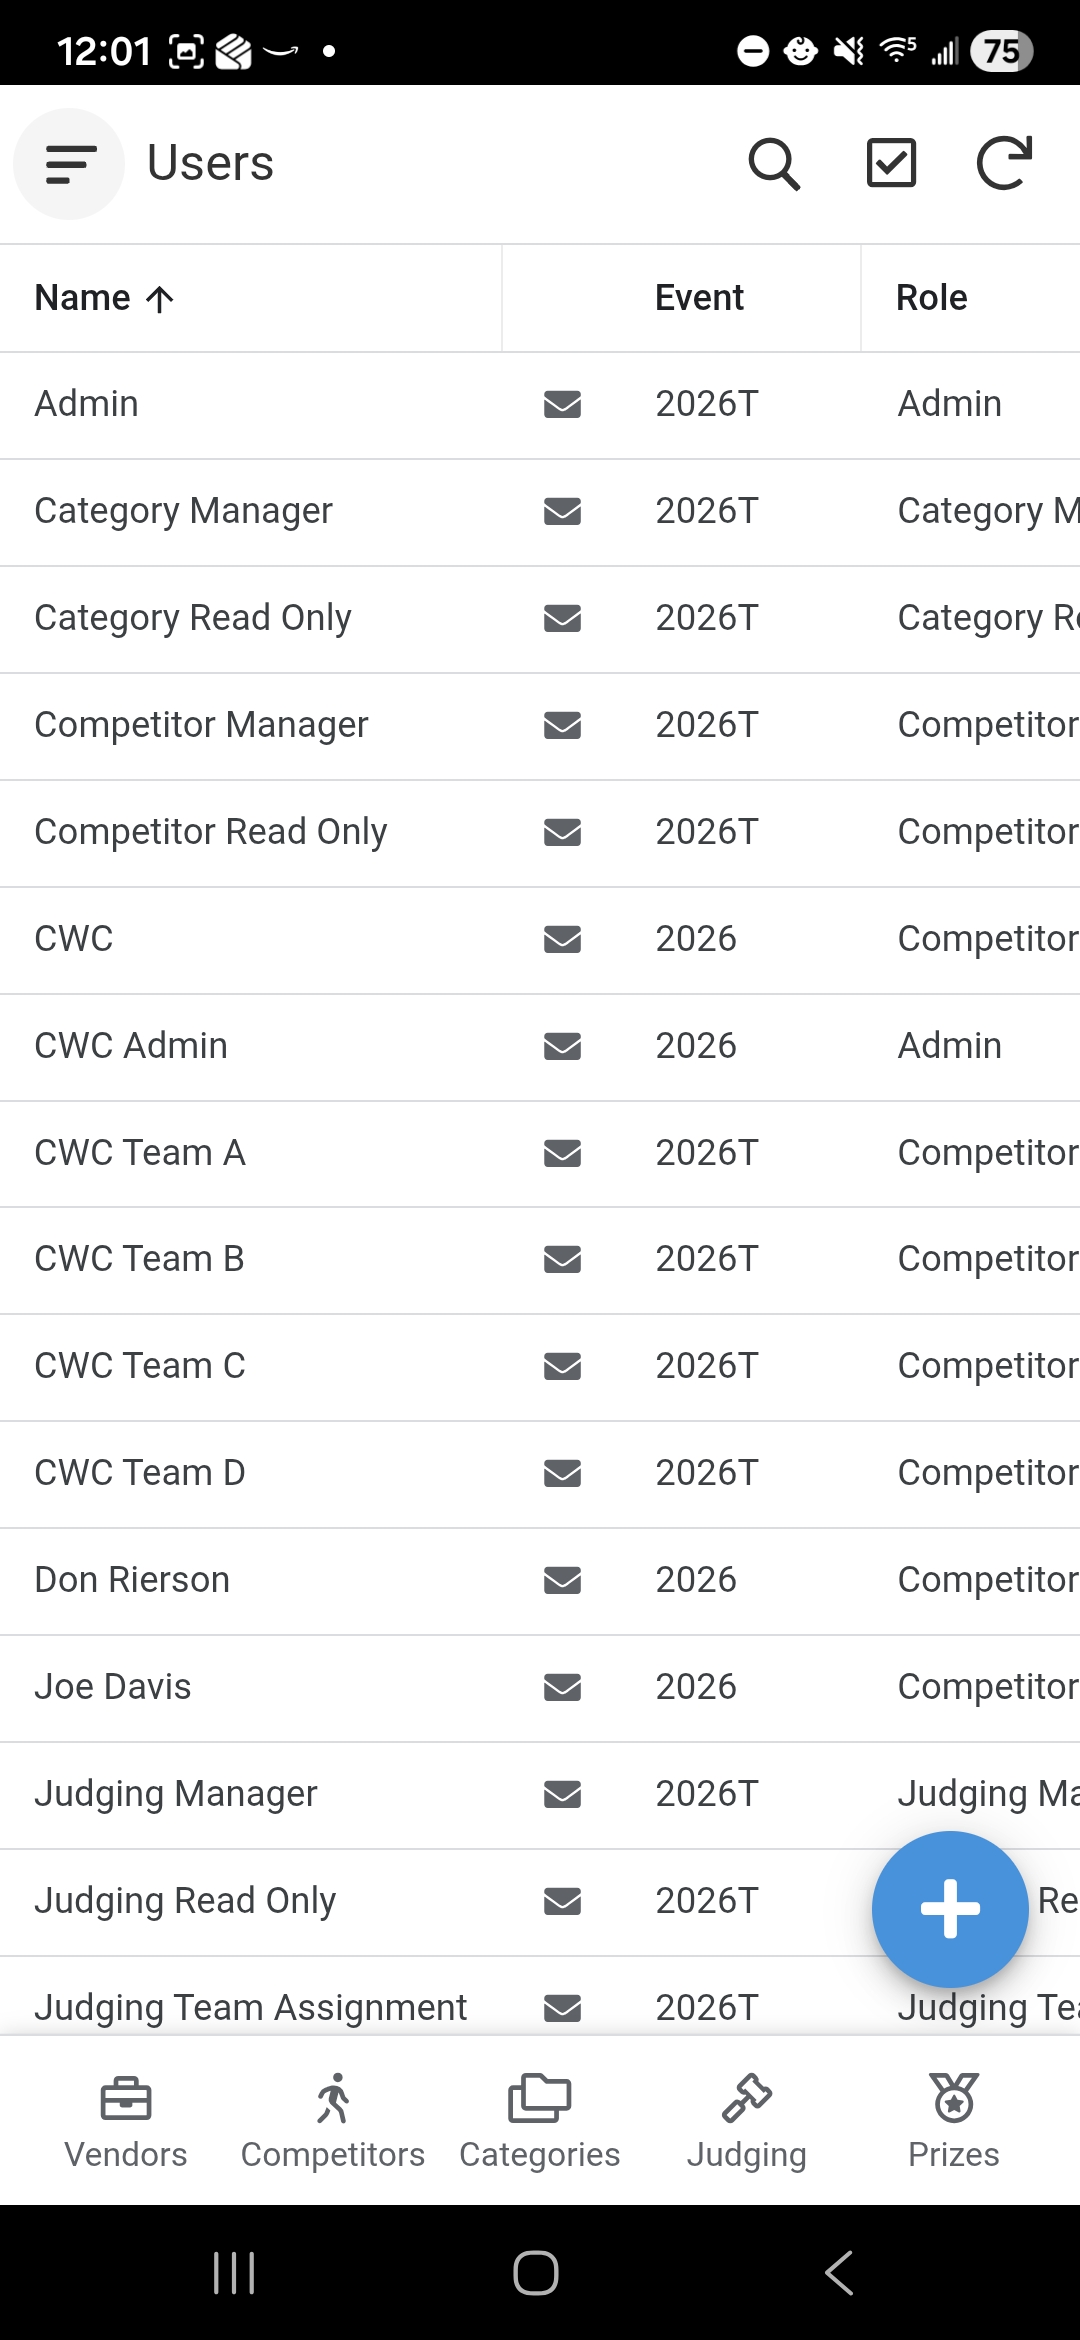1080x2340 pixels.
Task: Toggle the multi-select checkbox icon
Action: 890,164
